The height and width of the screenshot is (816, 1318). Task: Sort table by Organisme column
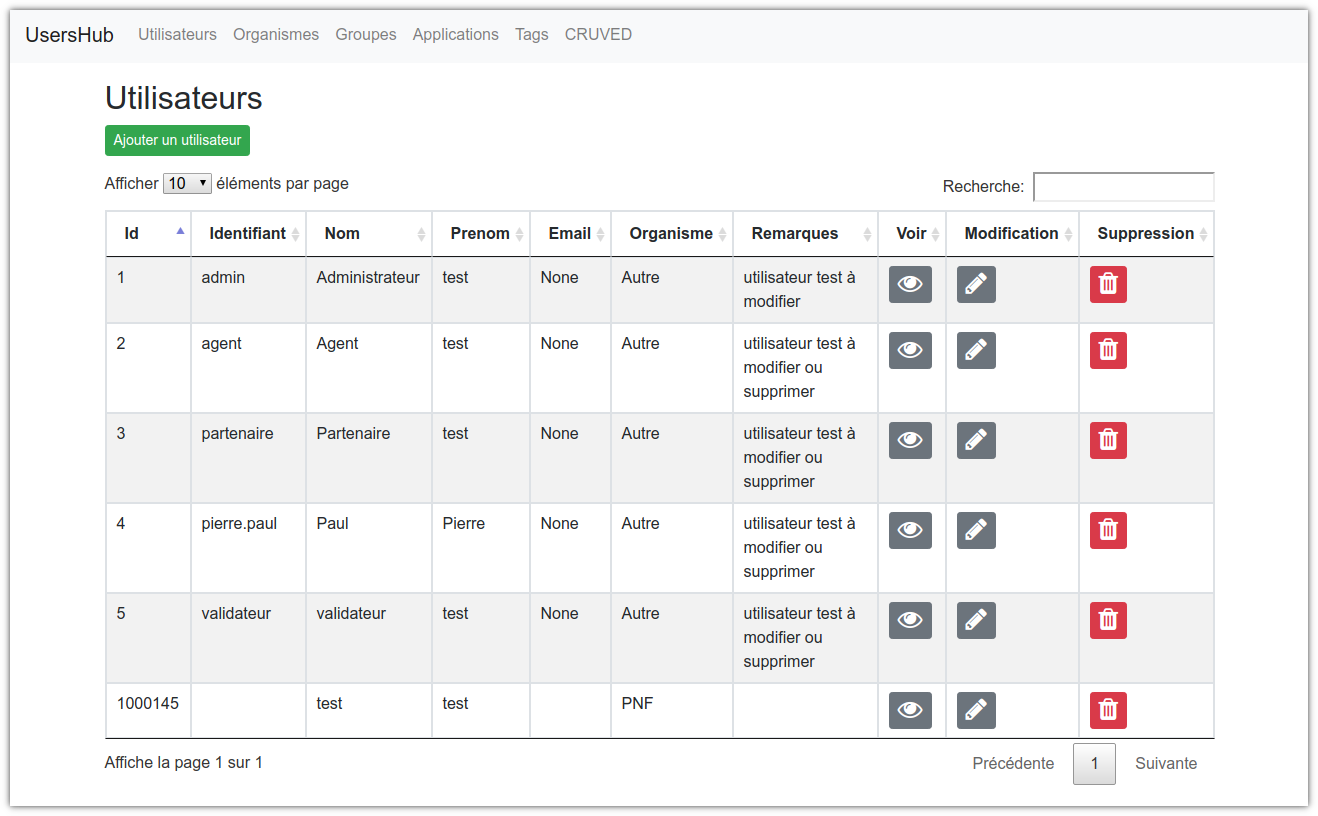pyautogui.click(x=672, y=234)
